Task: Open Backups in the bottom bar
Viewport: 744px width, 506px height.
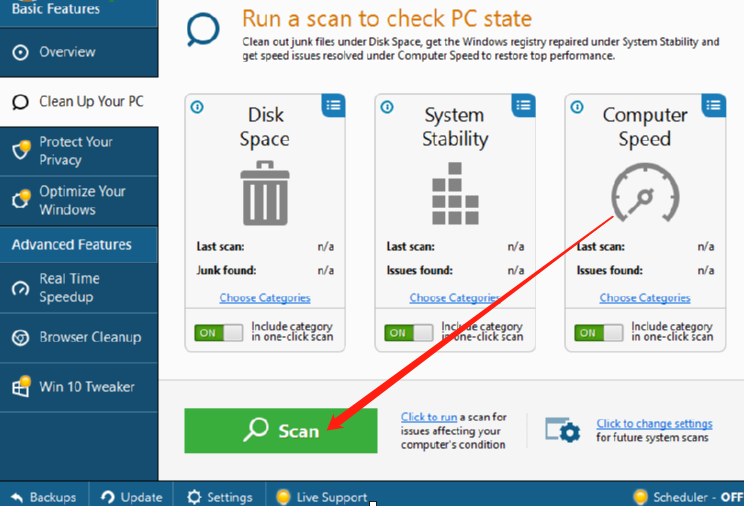Action: (x=44, y=497)
